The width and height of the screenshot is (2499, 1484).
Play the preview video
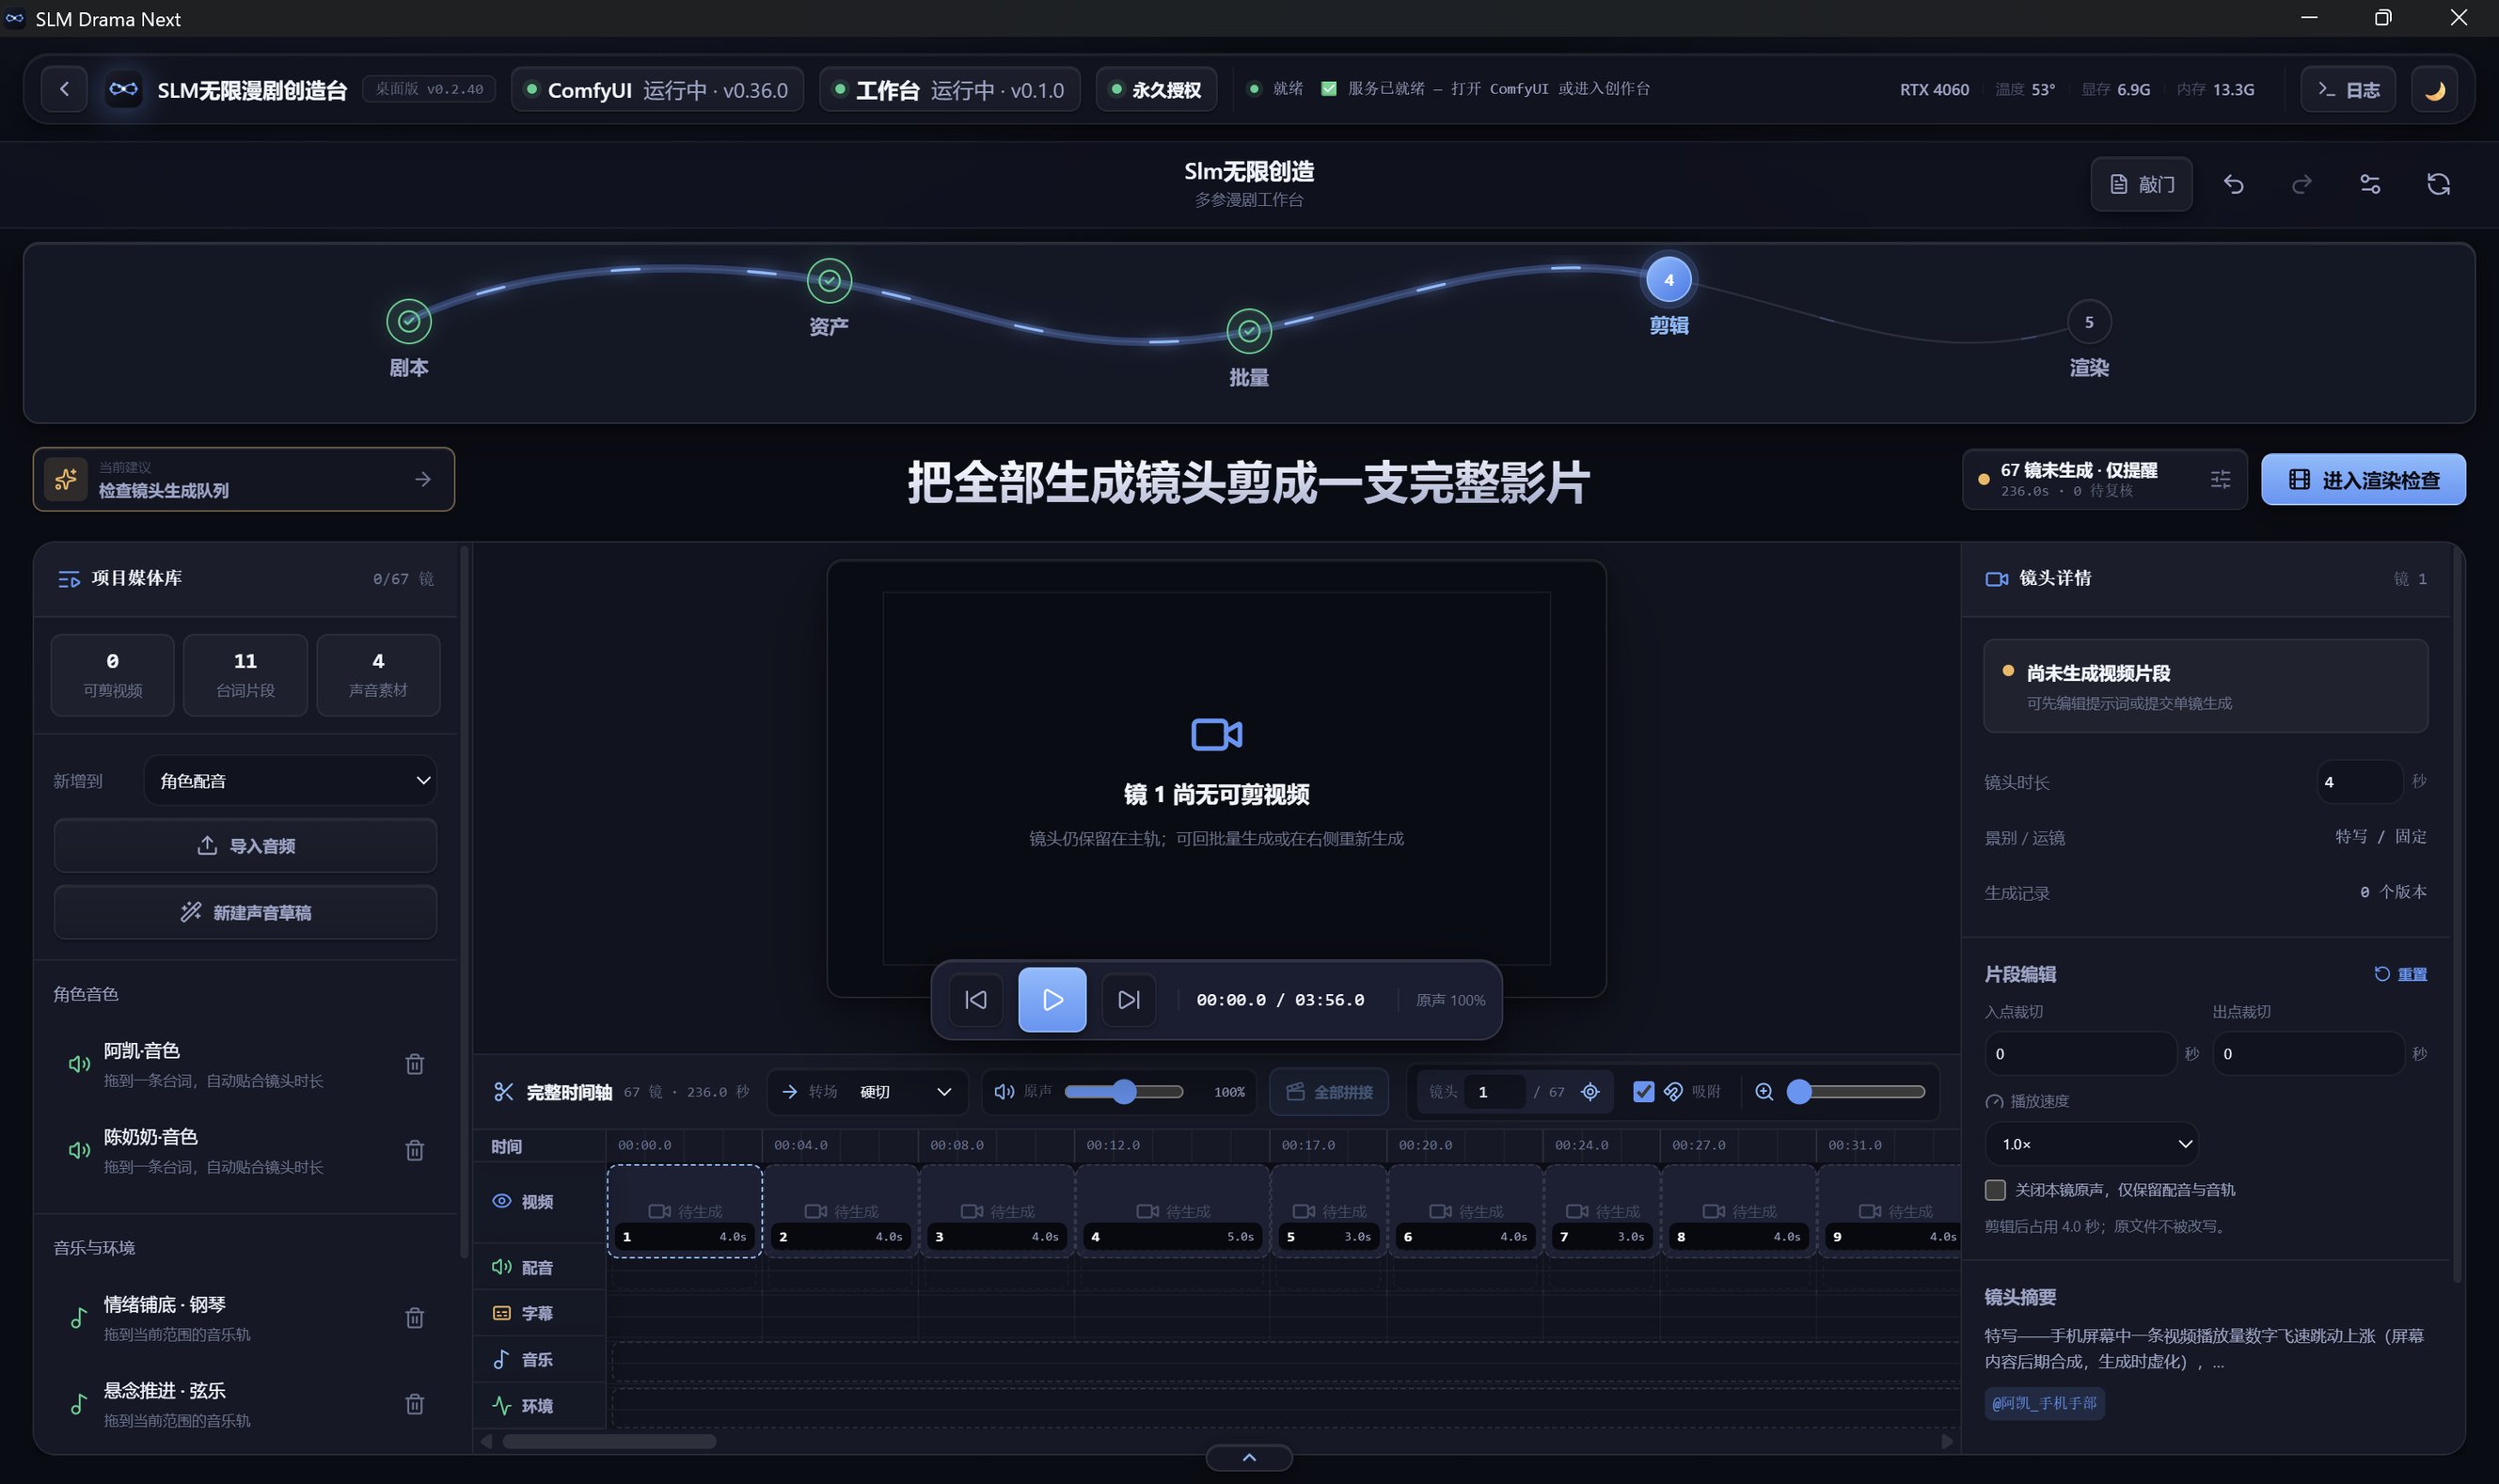tap(1052, 999)
